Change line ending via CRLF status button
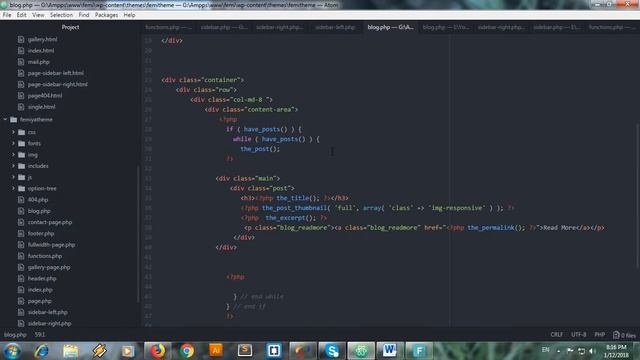The height and width of the screenshot is (360, 640). [x=556, y=334]
